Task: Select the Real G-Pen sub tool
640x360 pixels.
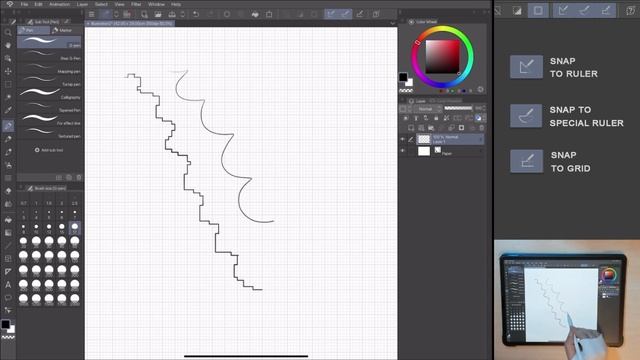Action: [x=49, y=55]
